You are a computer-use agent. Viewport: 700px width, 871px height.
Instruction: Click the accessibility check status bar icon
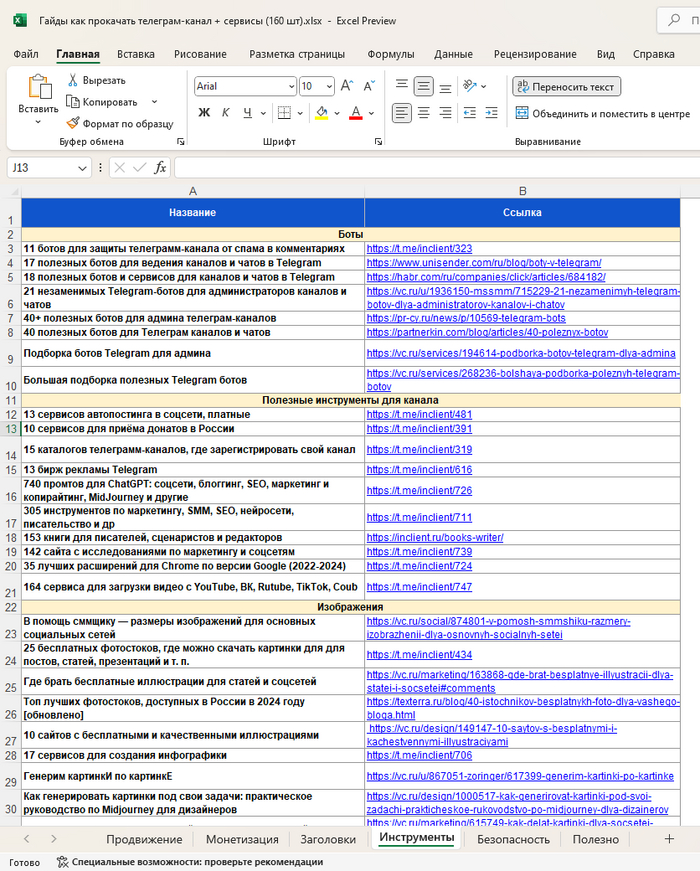pos(62,862)
